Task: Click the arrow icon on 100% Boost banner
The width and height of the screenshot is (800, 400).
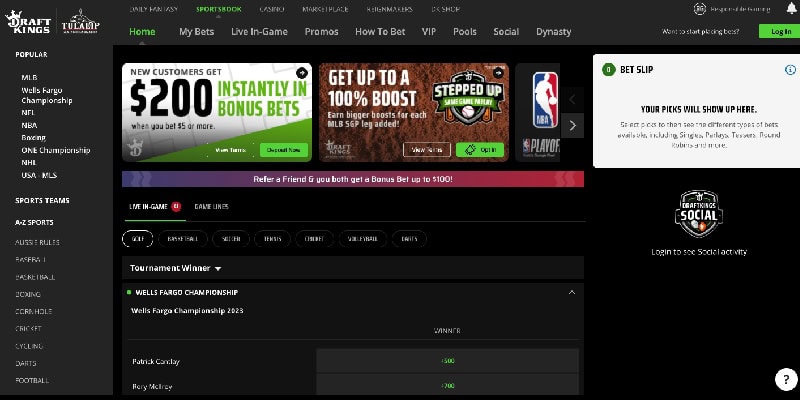Action: pos(498,73)
